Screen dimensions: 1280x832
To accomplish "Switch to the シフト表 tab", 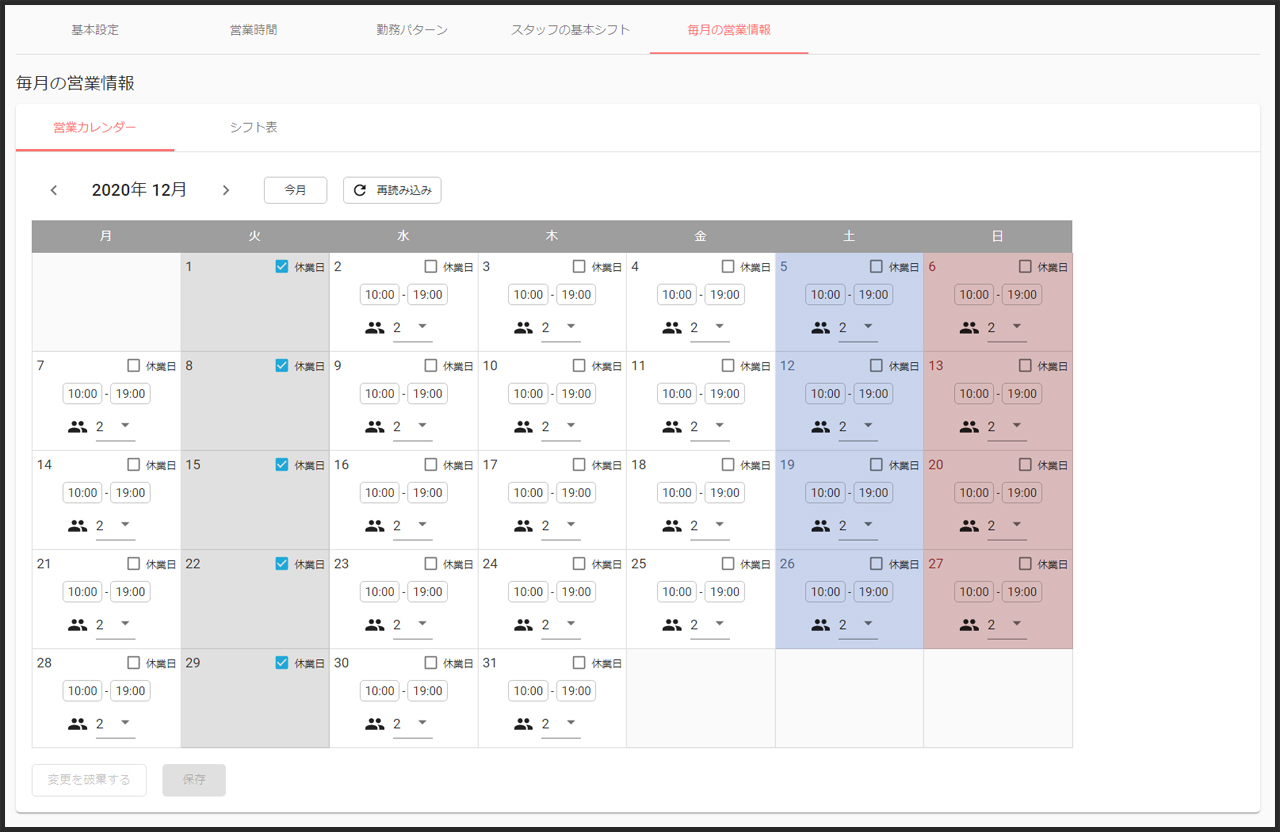I will 253,128.
